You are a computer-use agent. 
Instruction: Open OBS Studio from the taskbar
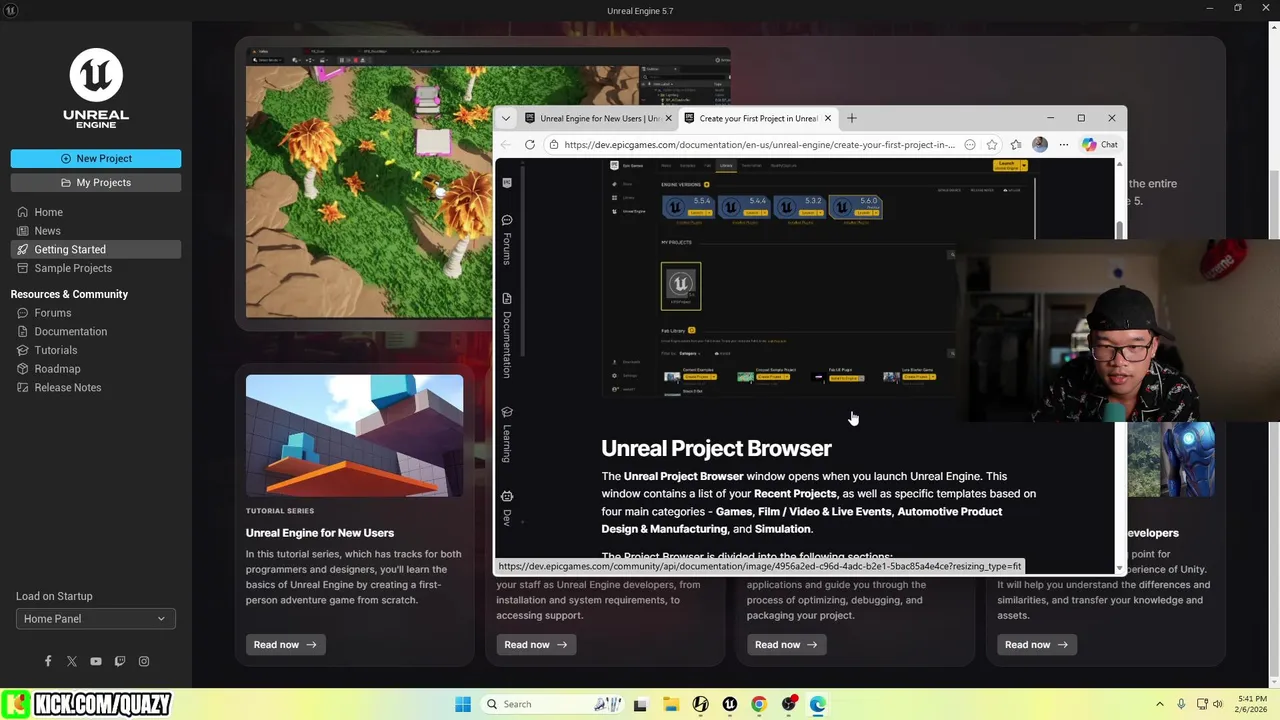click(789, 704)
